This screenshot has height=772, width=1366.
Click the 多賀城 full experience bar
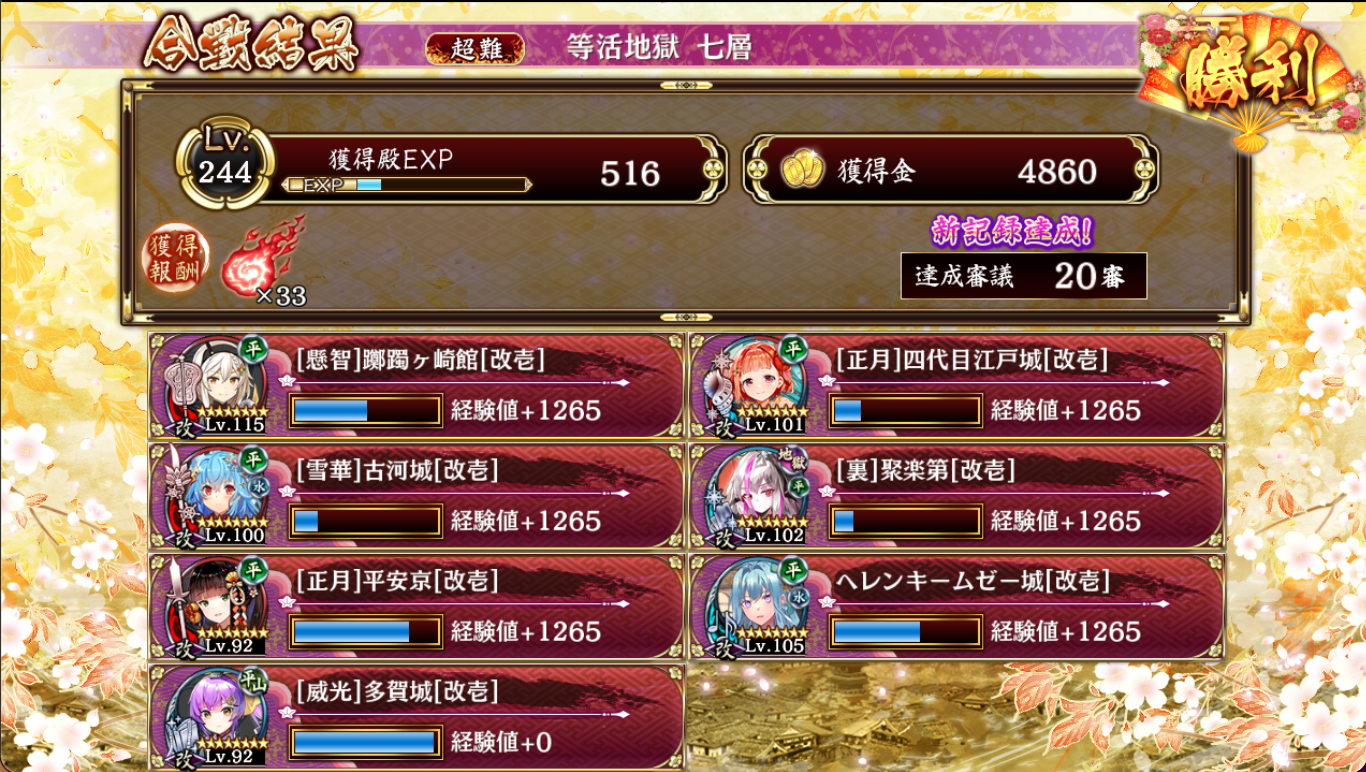coord(365,742)
